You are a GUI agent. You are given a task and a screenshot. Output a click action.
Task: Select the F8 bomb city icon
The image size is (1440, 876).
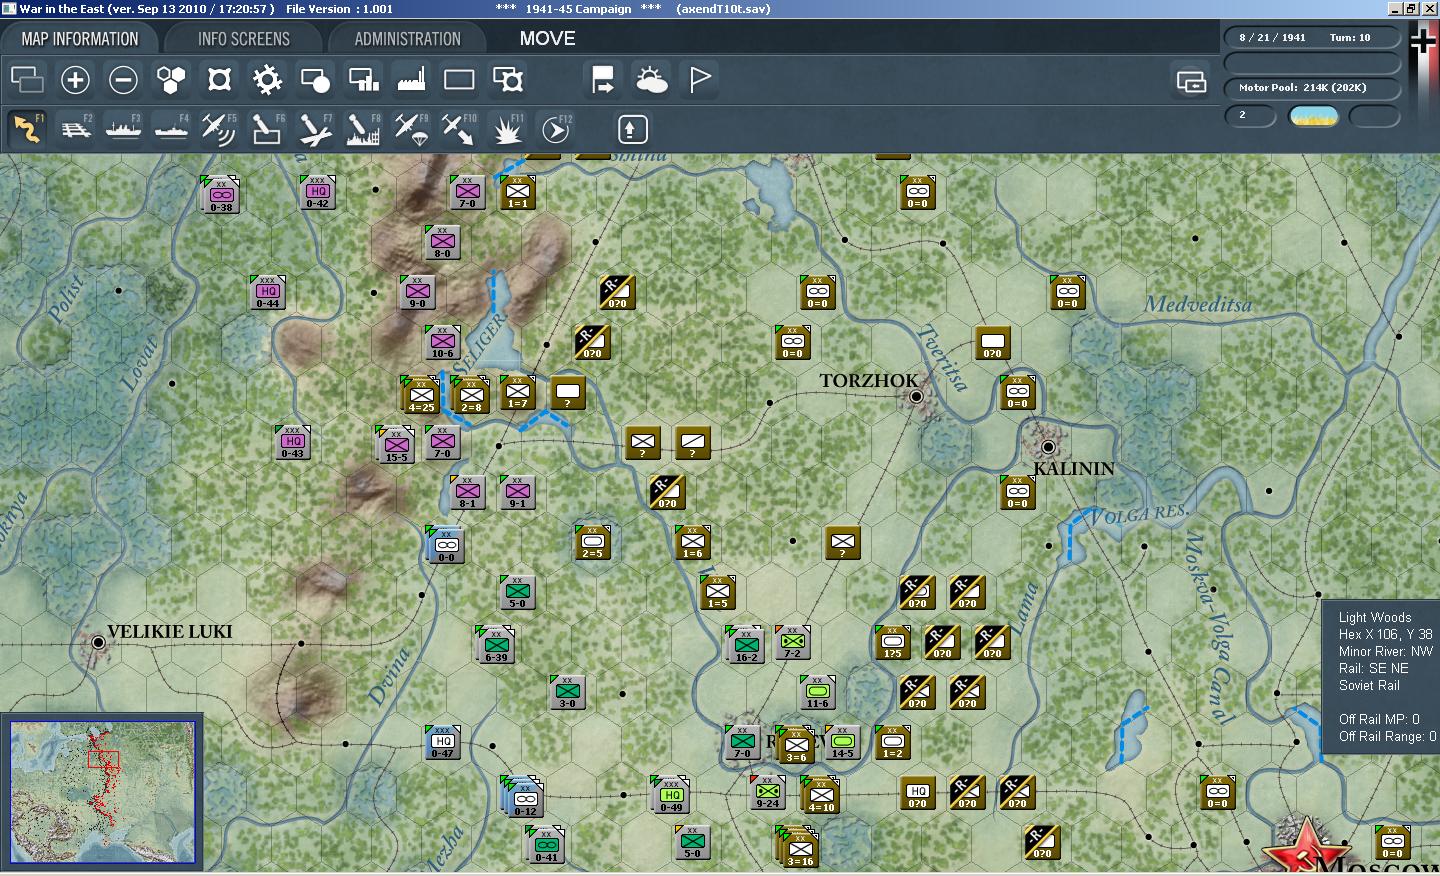[x=363, y=129]
